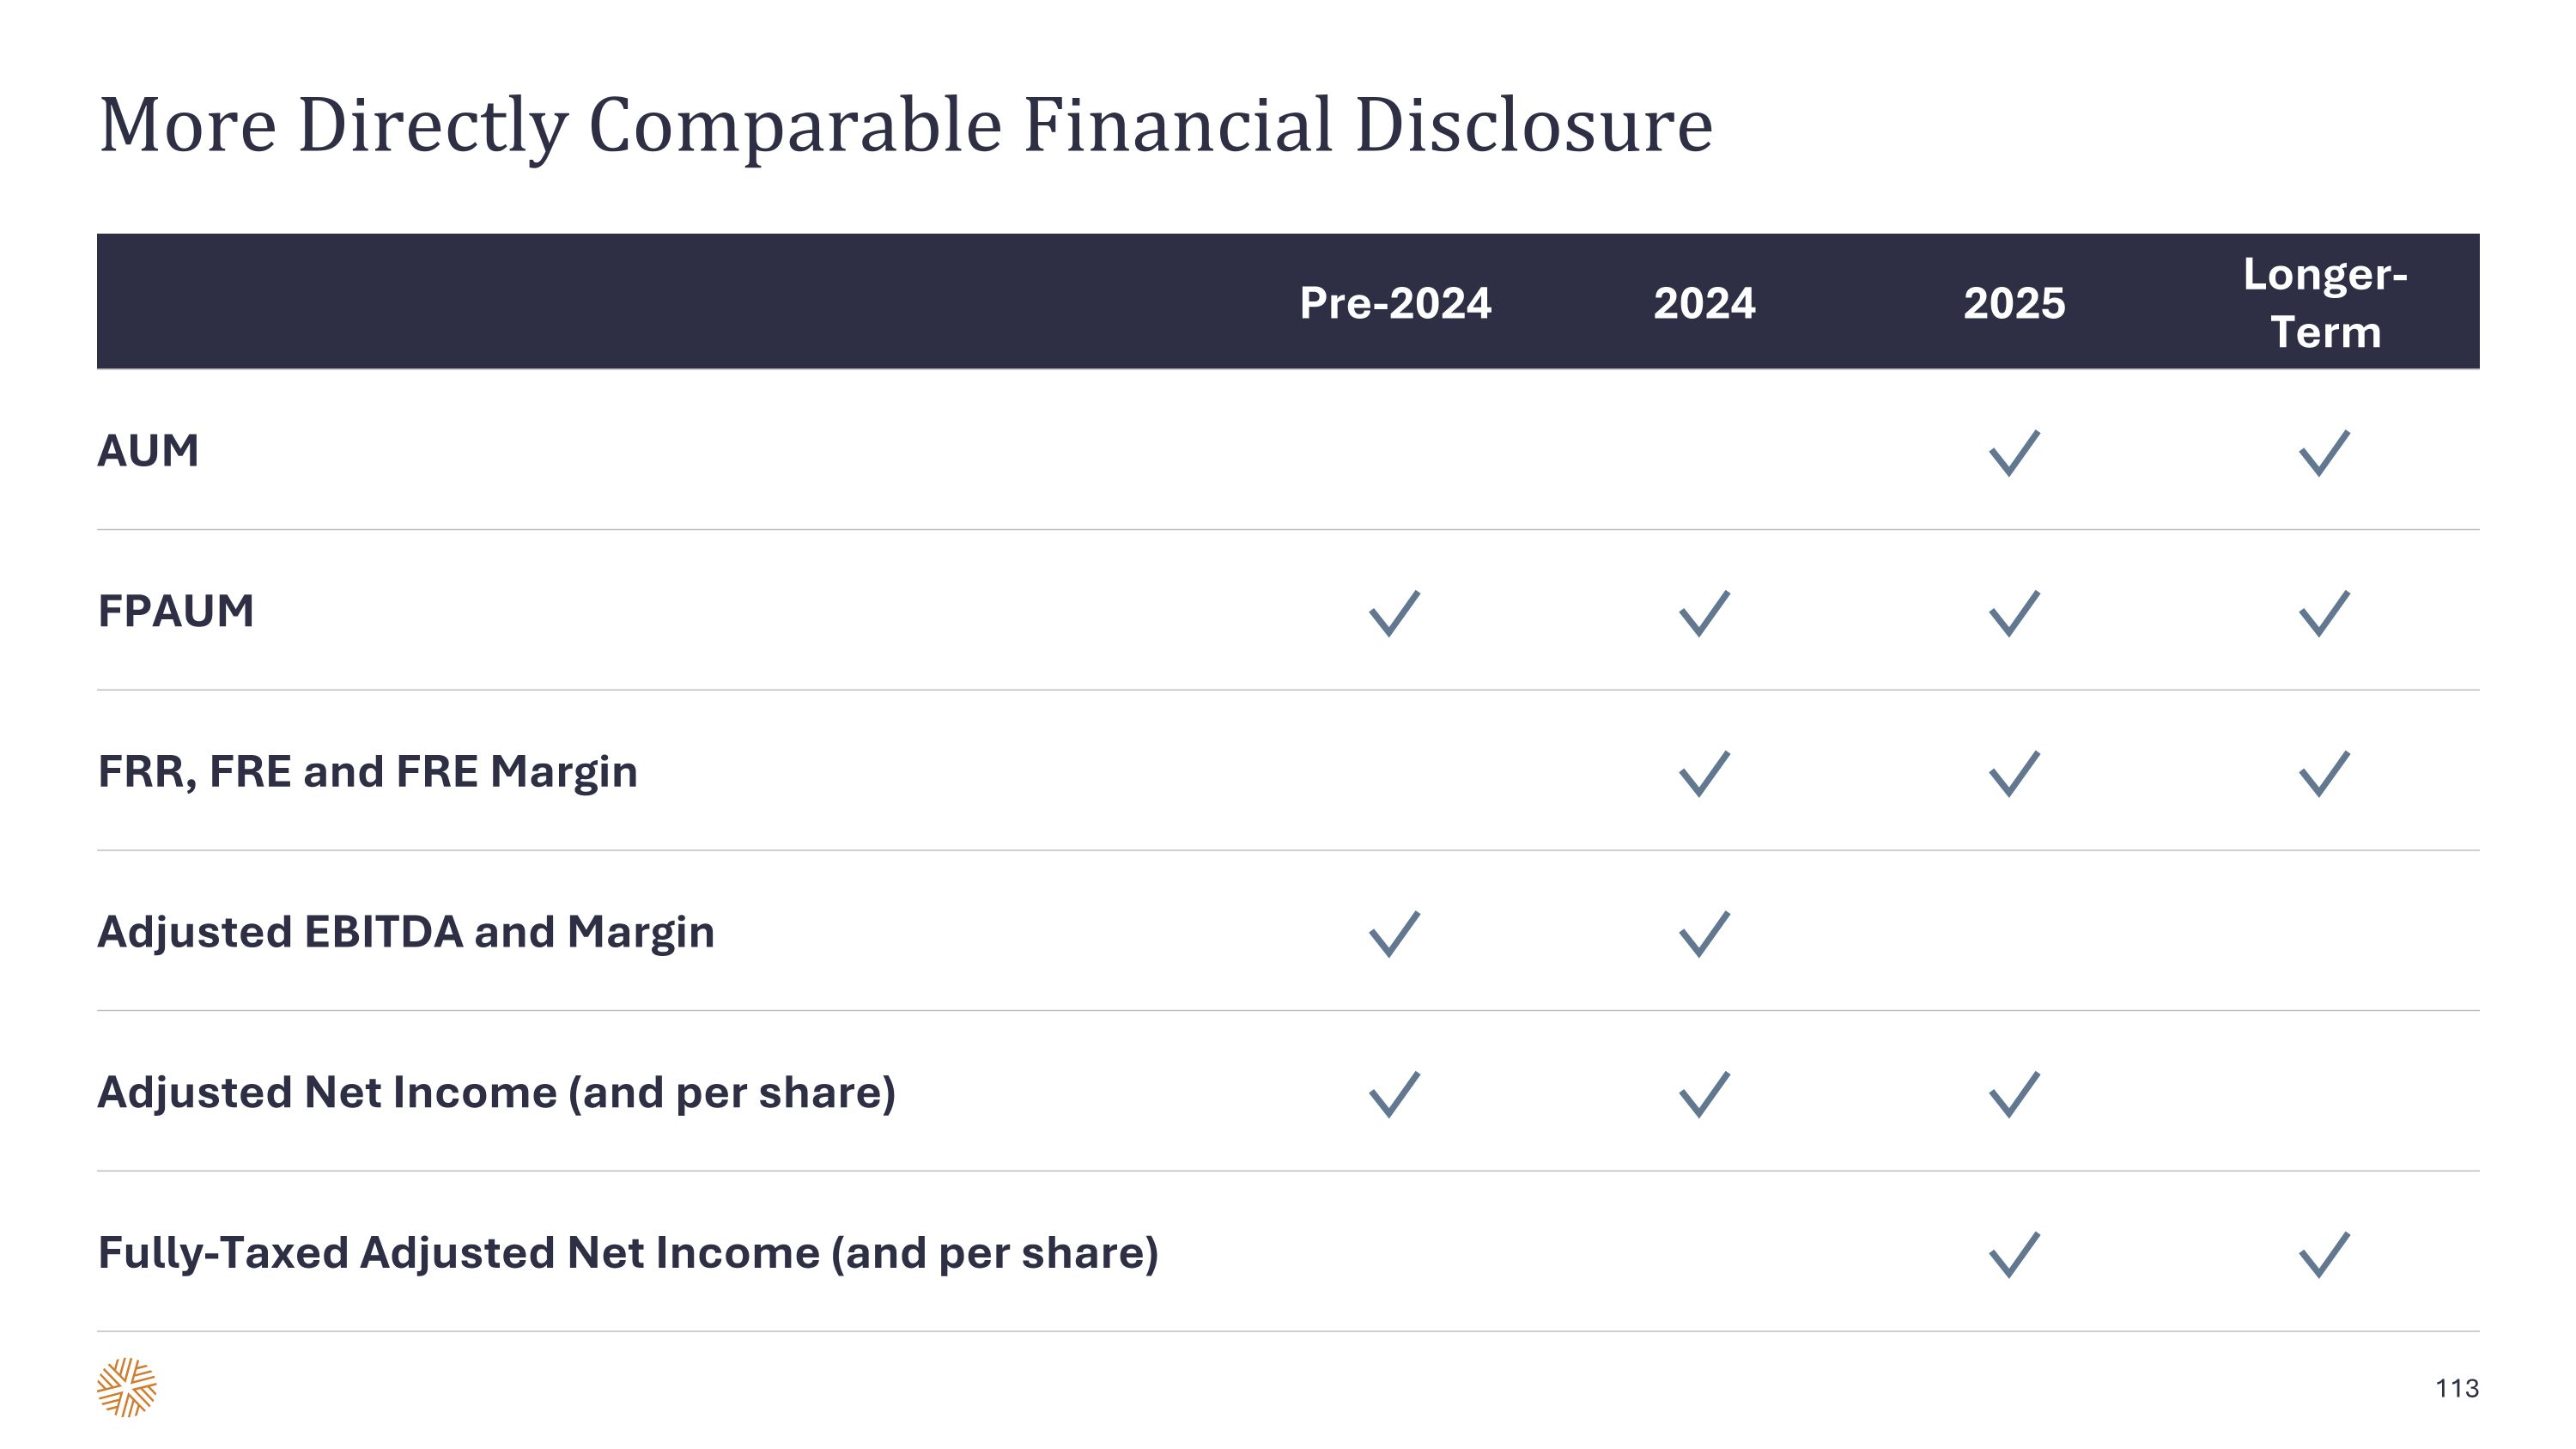
Task: Select FPAUM checkmark in 2024 column
Action: [1704, 613]
